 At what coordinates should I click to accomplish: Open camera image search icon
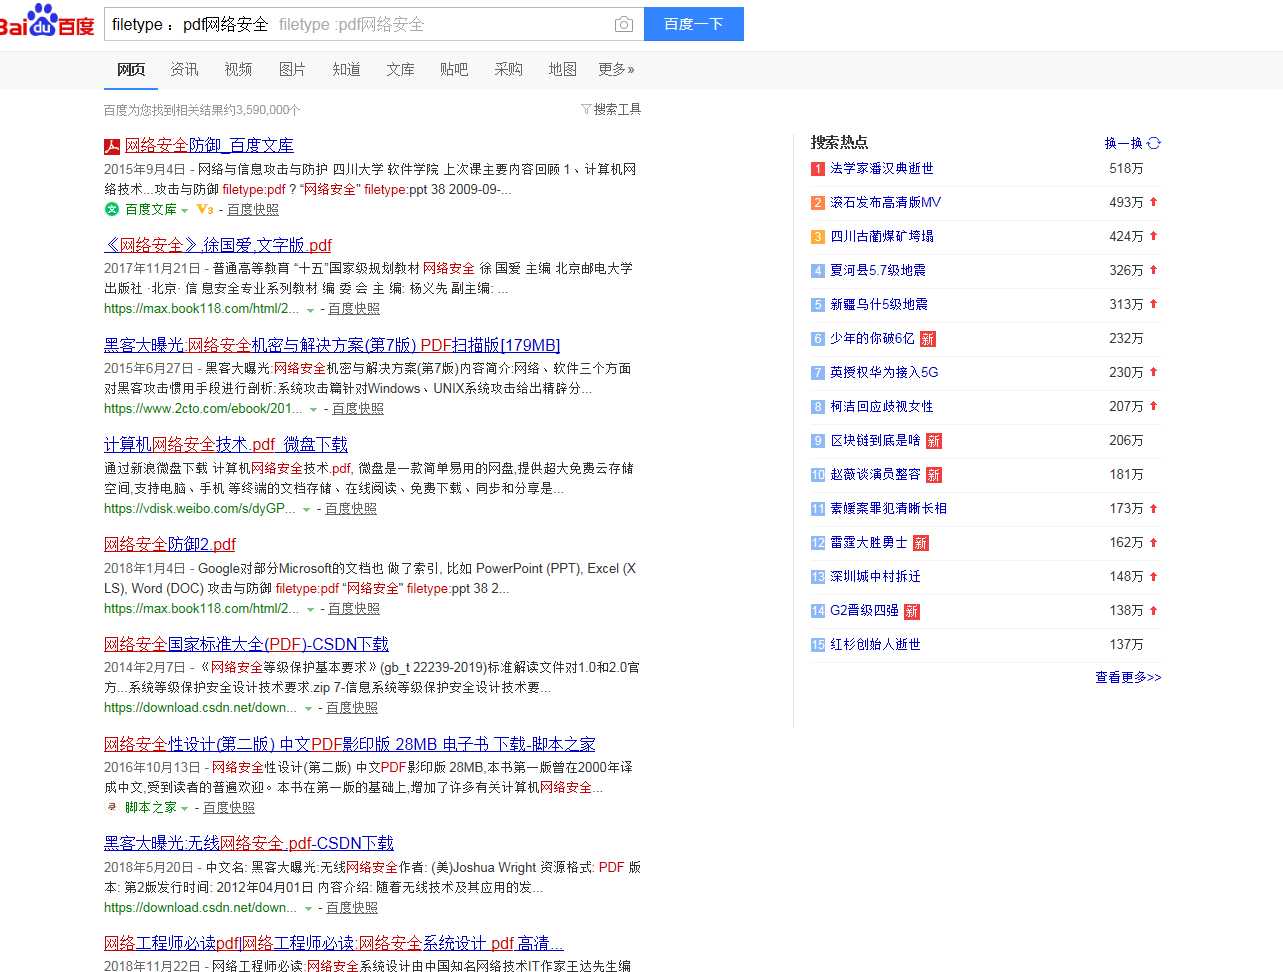tap(623, 24)
